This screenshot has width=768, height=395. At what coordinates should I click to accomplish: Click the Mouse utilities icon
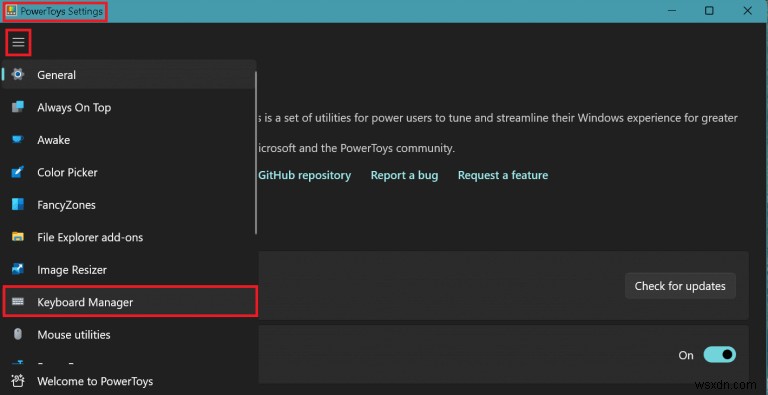(x=18, y=334)
